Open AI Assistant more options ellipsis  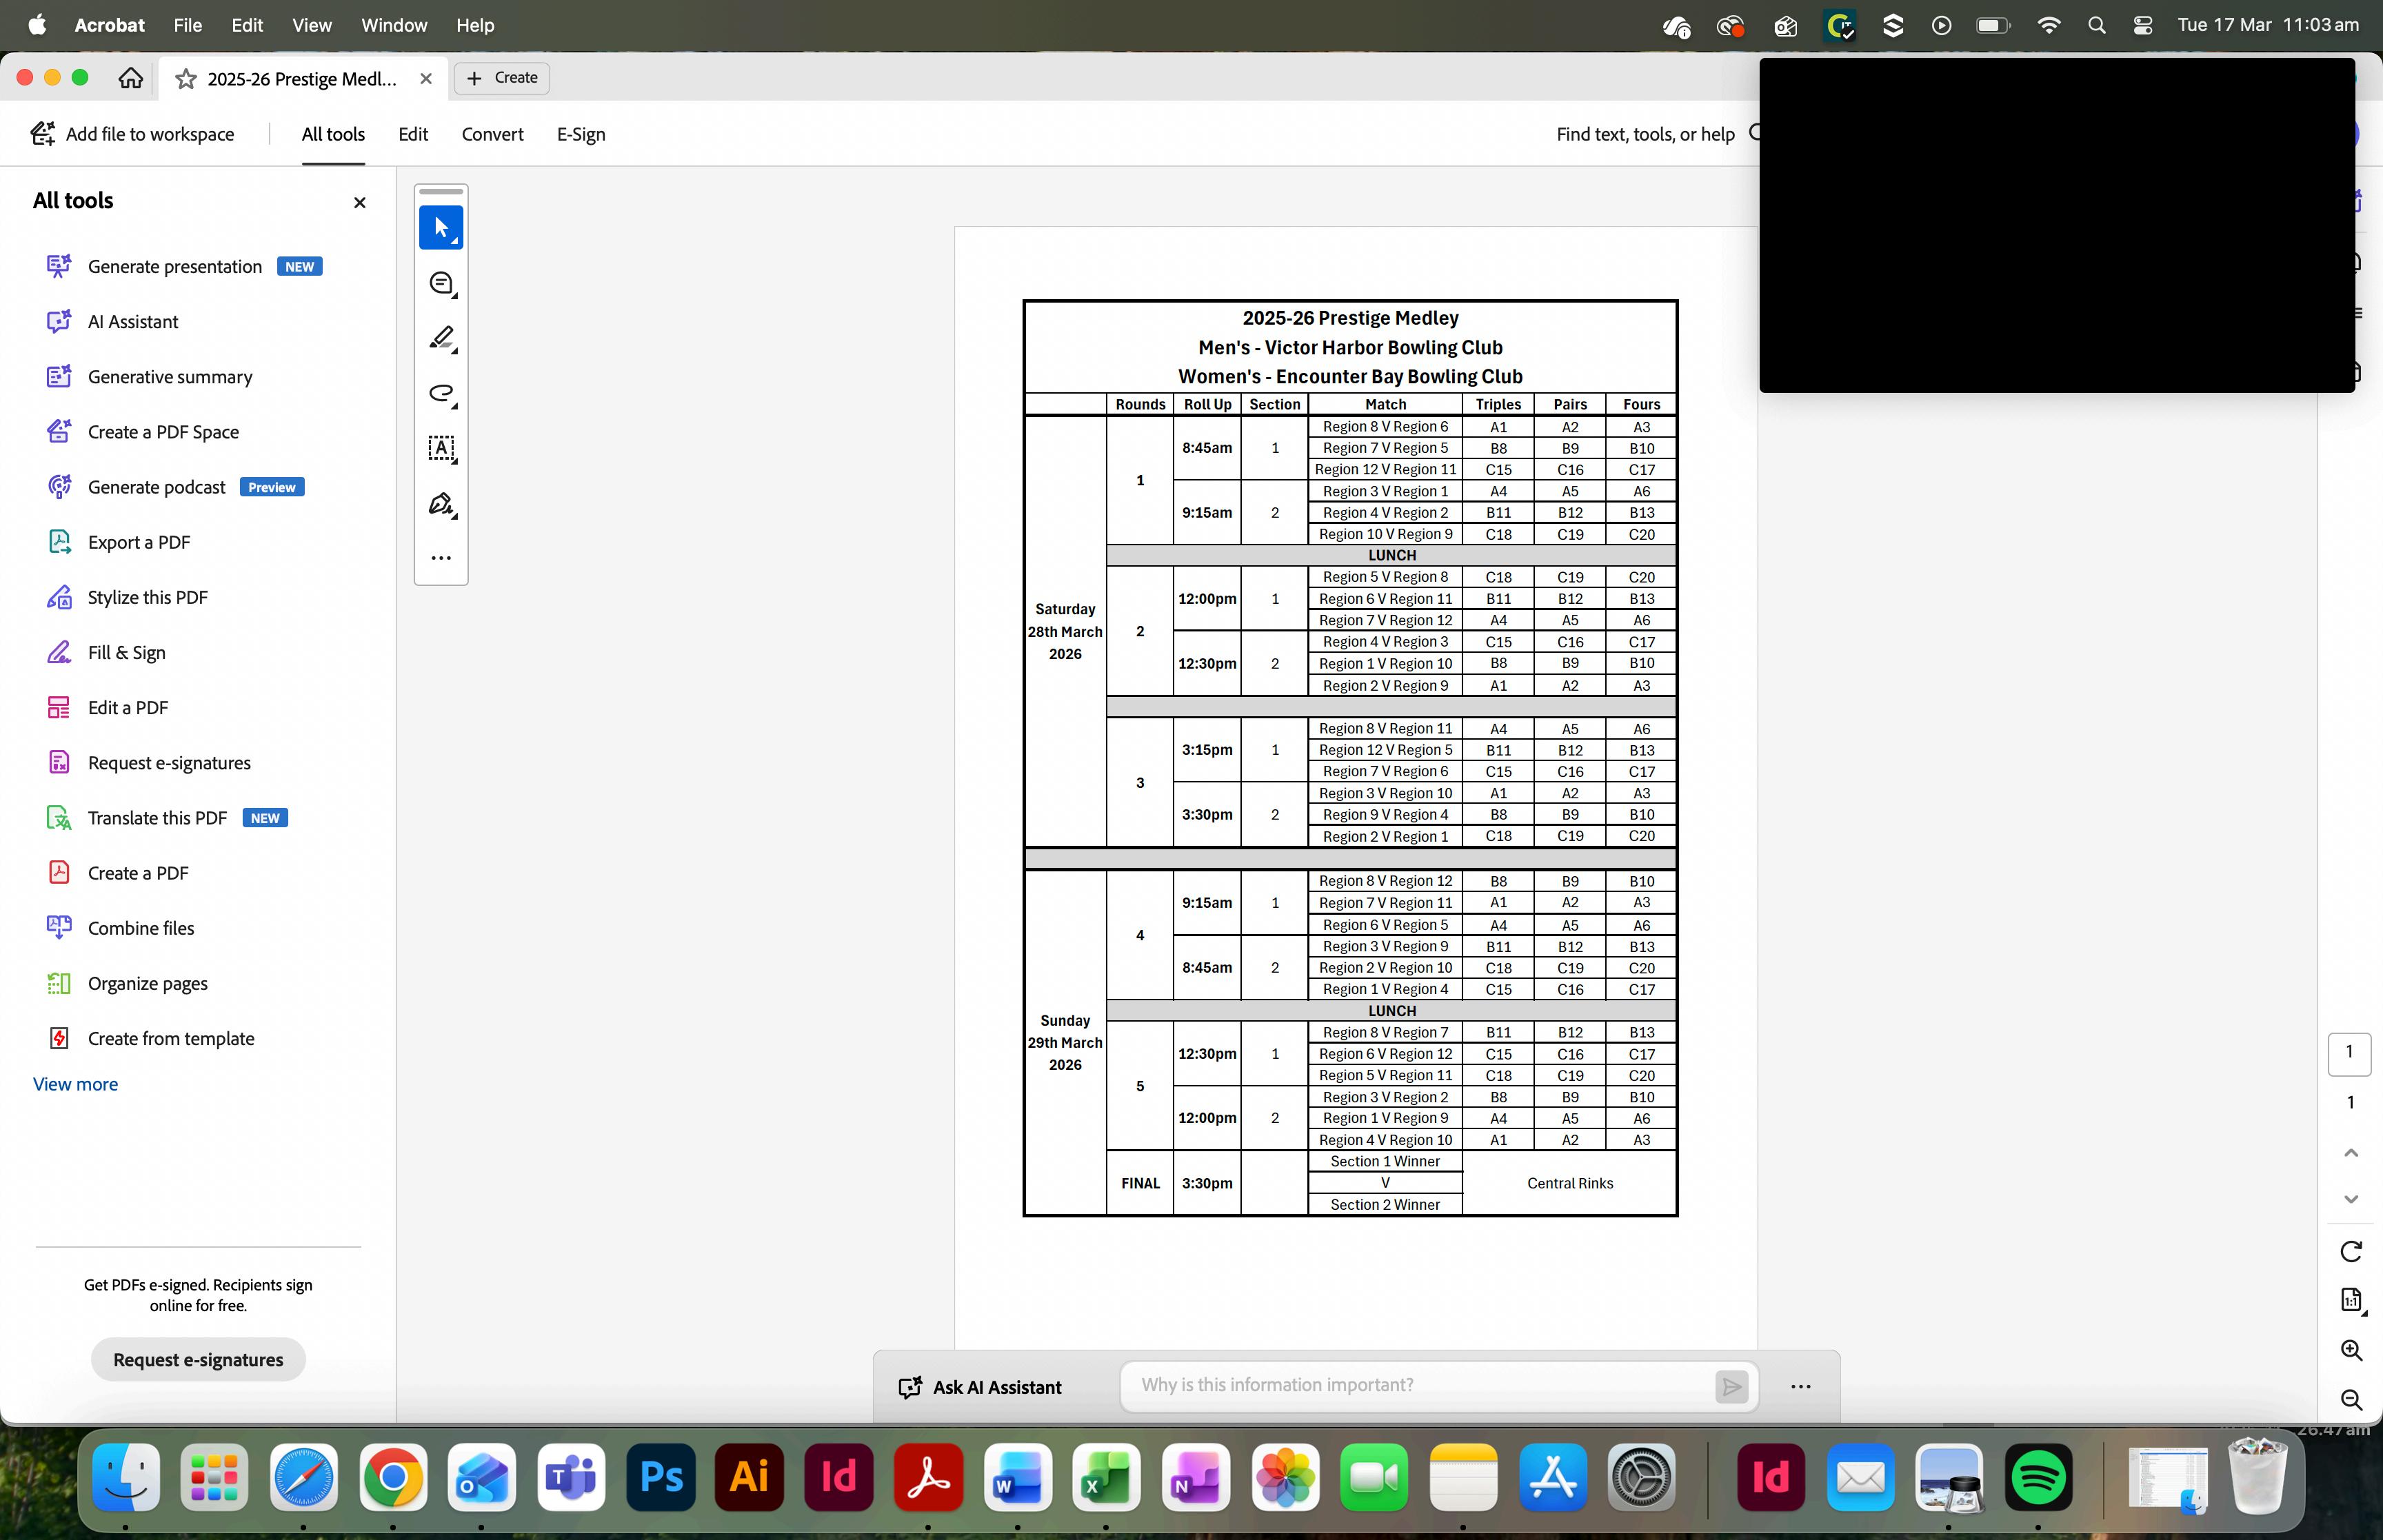1800,1387
